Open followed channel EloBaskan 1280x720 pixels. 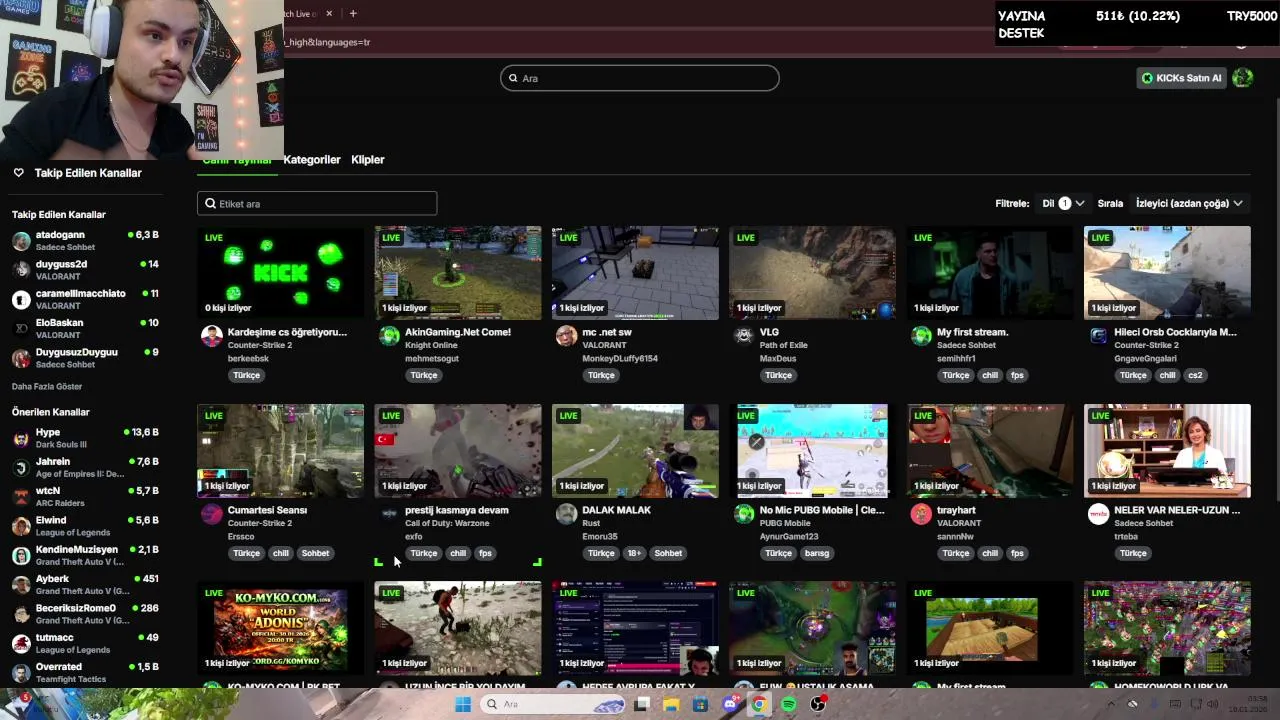click(85, 329)
